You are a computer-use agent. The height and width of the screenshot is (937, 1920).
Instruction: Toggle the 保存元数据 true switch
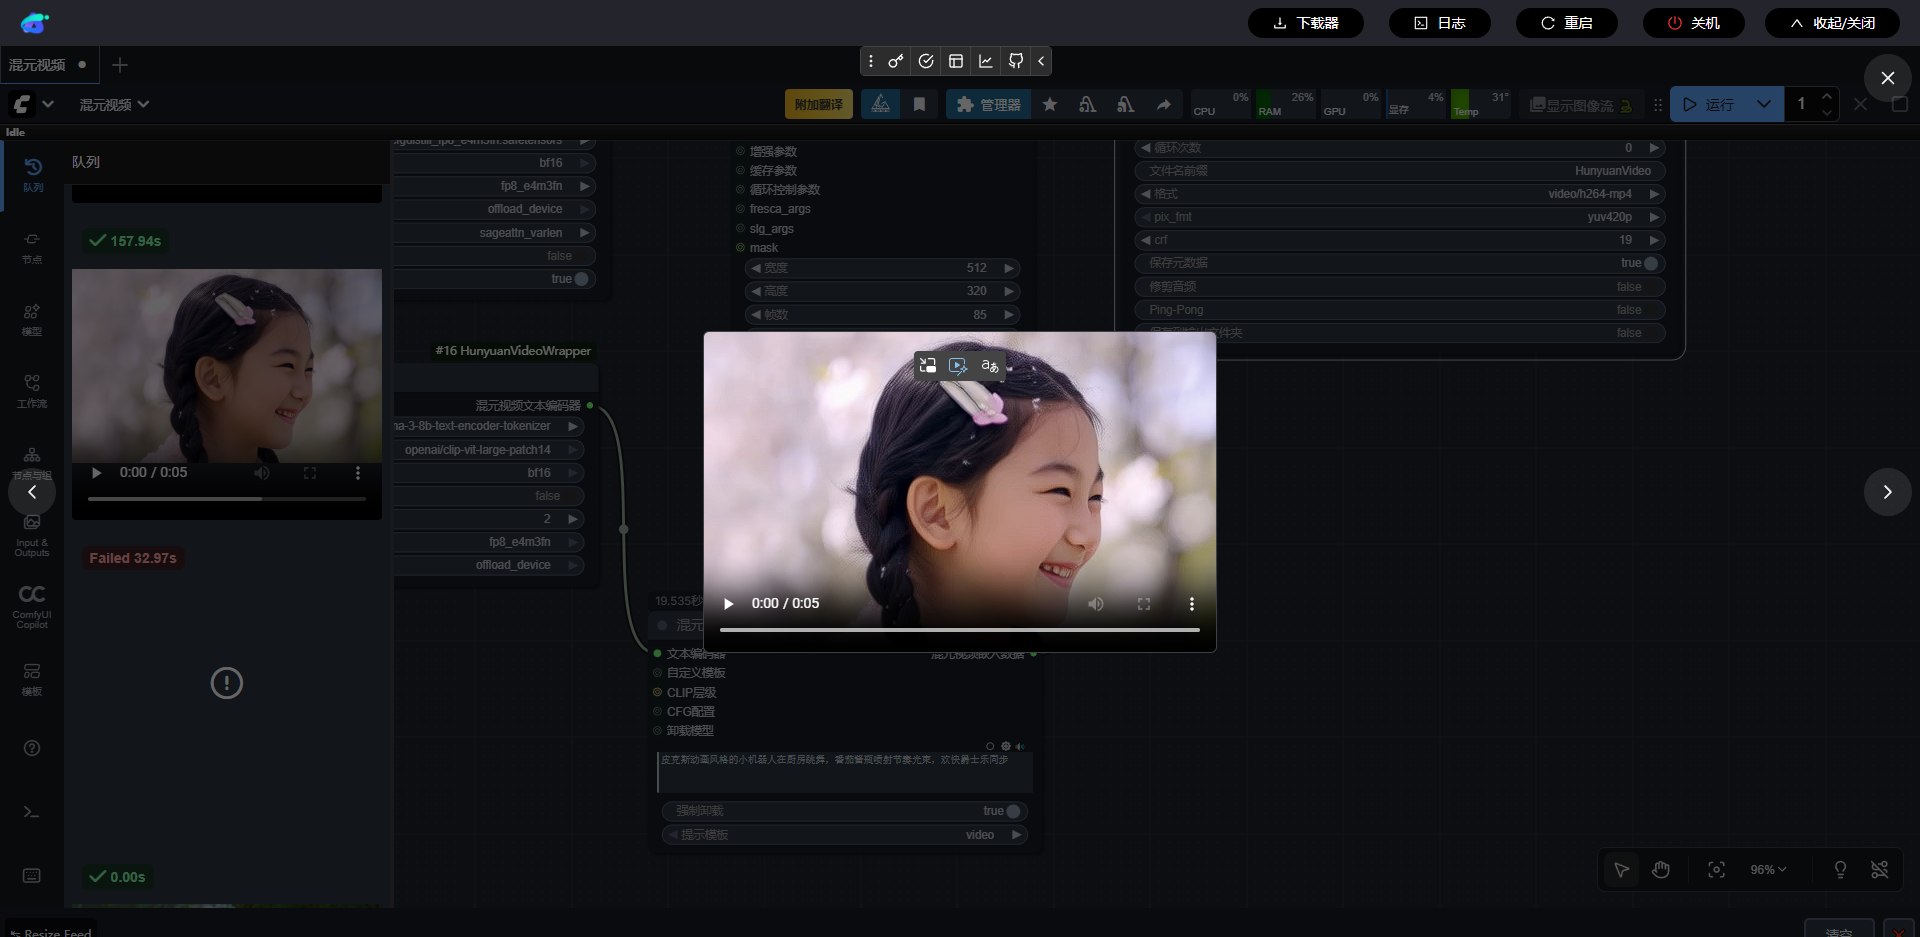click(x=1400, y=263)
